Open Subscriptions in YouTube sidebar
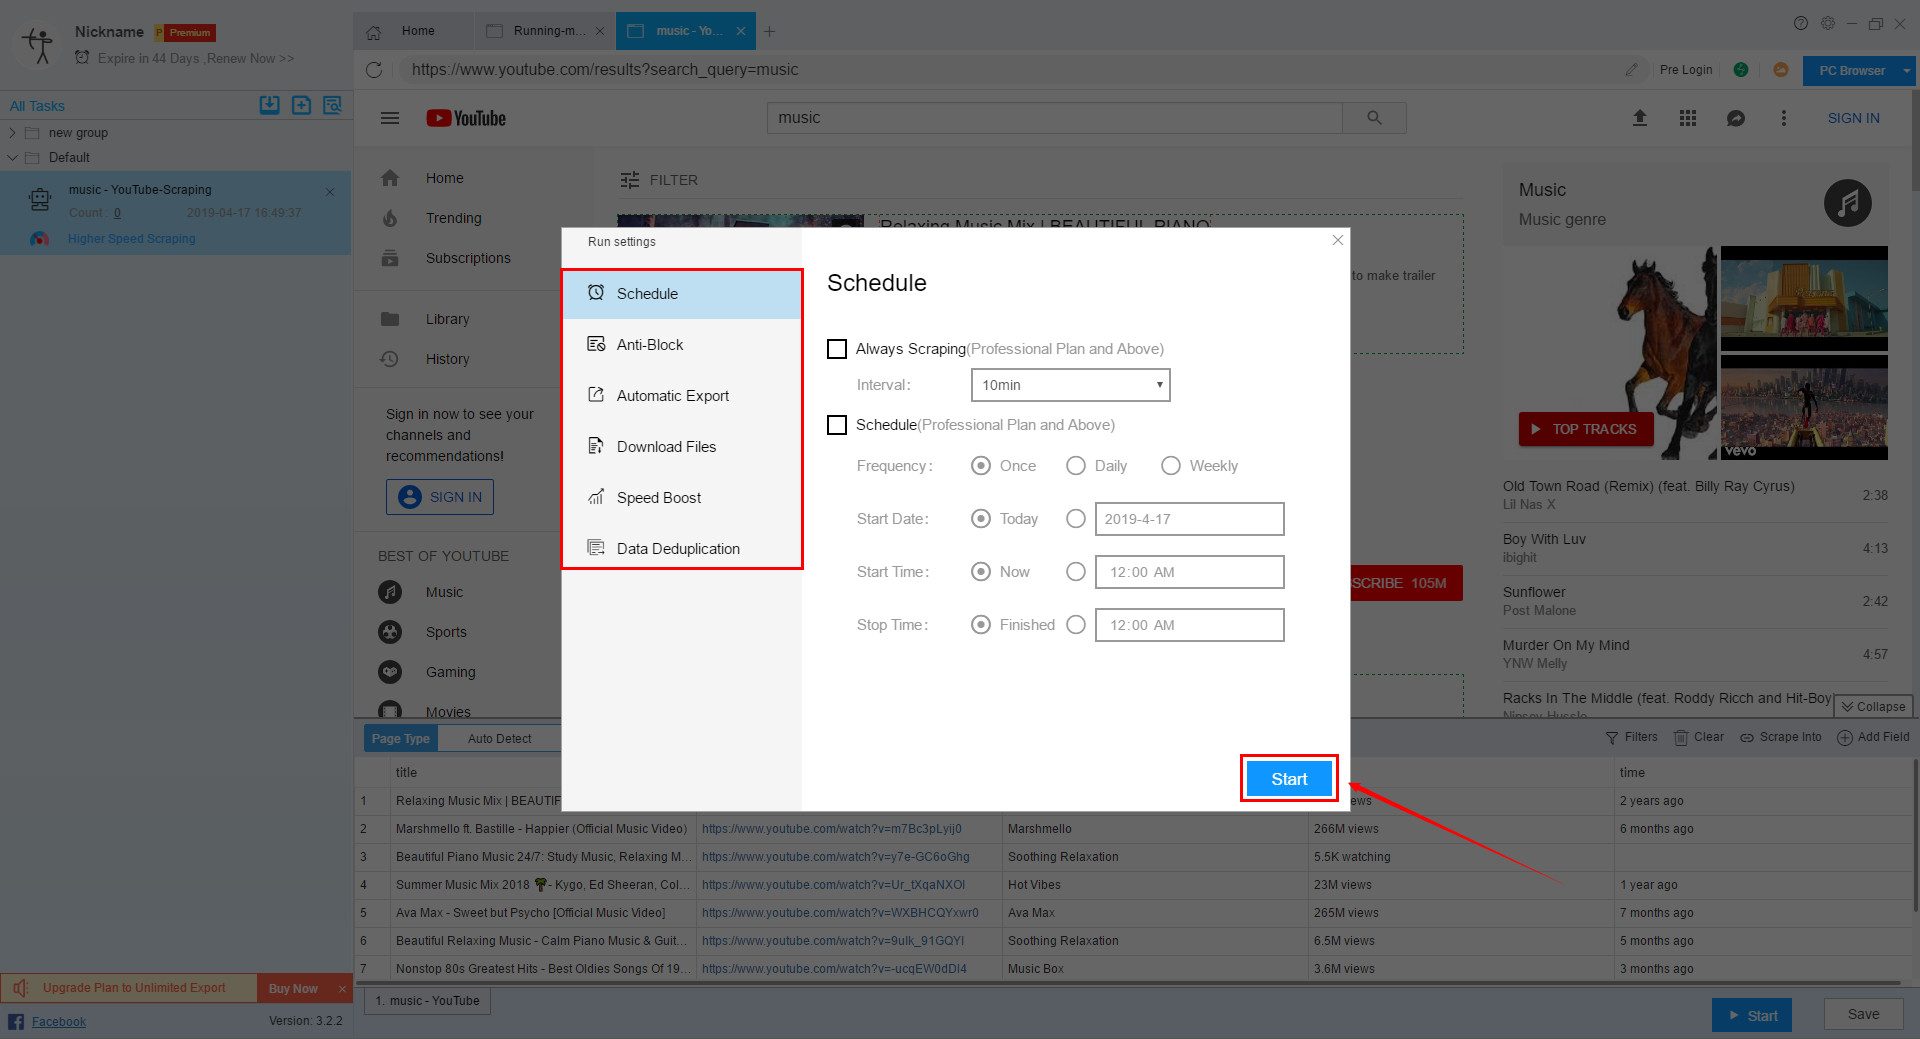 (x=468, y=258)
